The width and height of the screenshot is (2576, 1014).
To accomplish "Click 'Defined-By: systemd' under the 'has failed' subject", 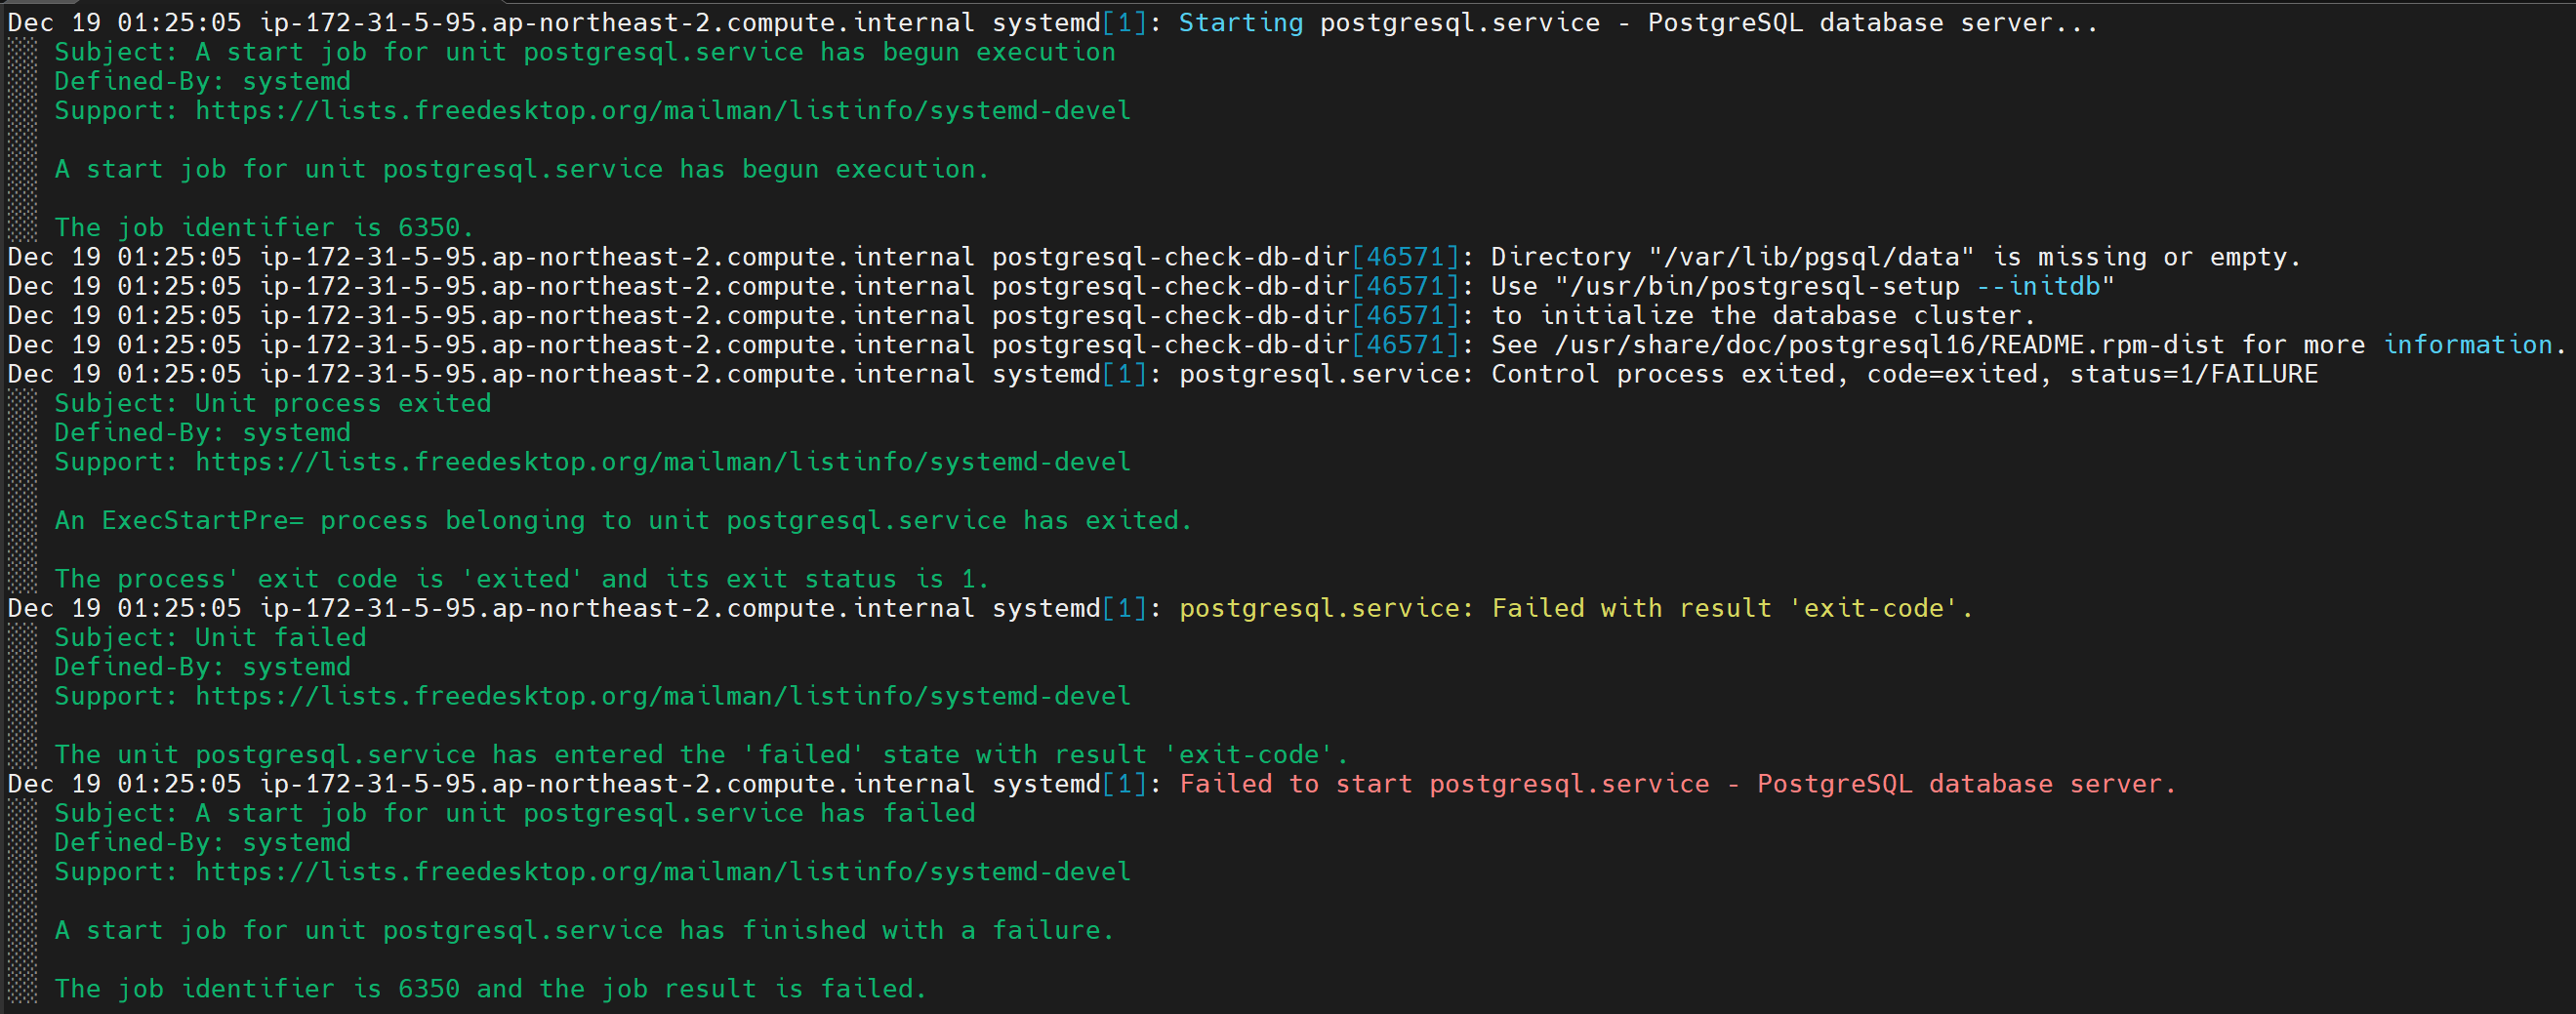I will [x=203, y=842].
